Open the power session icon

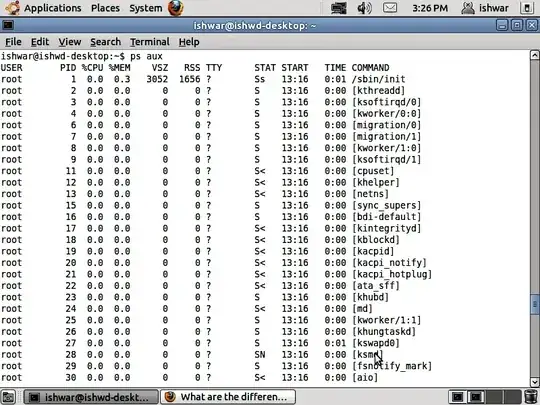click(x=527, y=8)
